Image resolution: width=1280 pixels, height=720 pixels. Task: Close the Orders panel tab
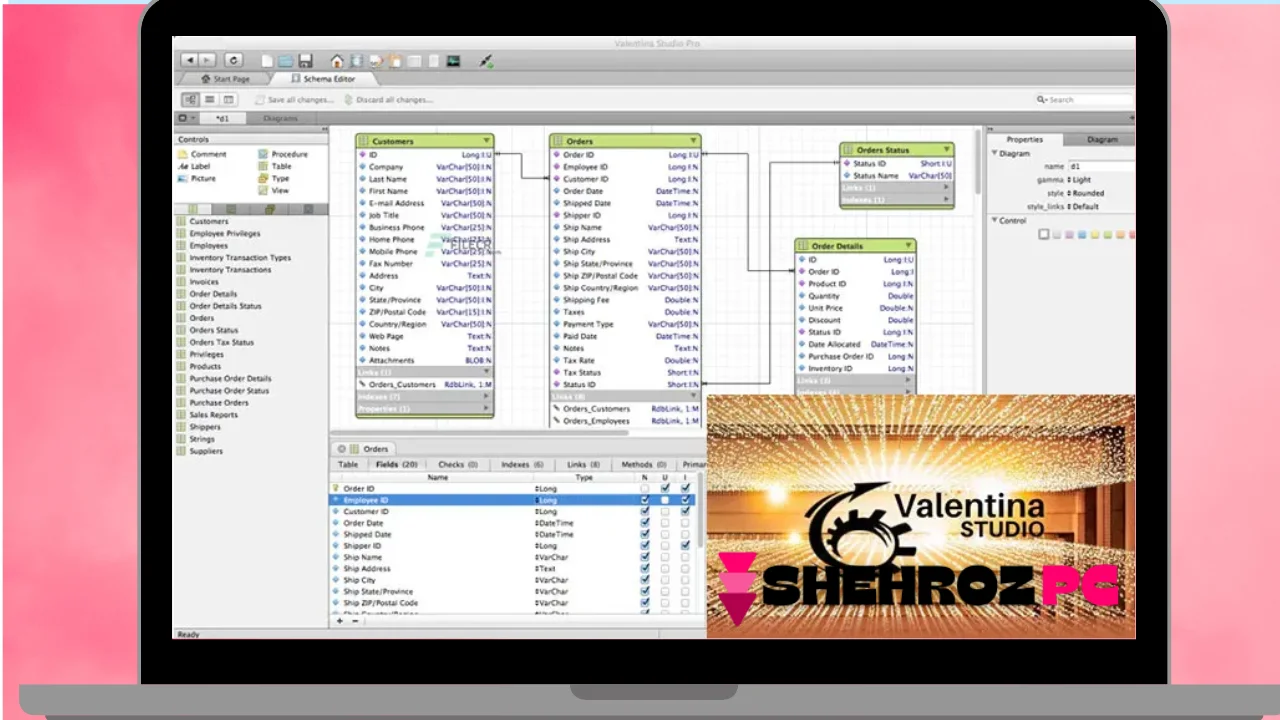(342, 449)
